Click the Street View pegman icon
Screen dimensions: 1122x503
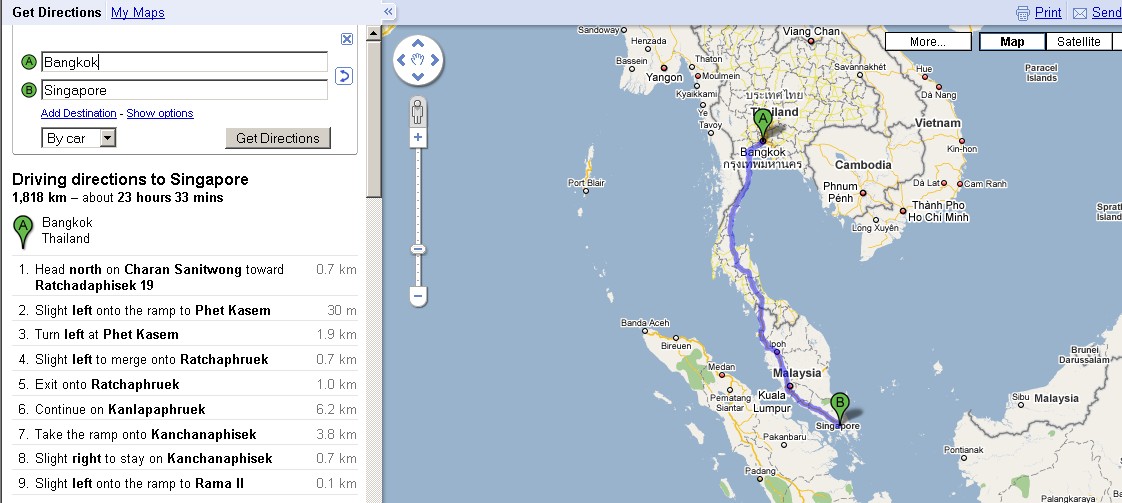click(x=418, y=110)
